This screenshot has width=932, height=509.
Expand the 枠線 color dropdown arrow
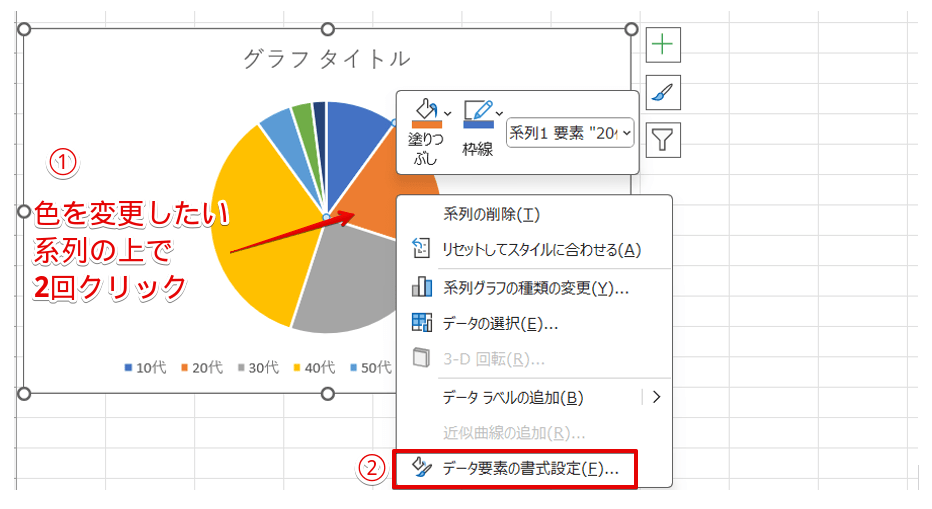499,112
